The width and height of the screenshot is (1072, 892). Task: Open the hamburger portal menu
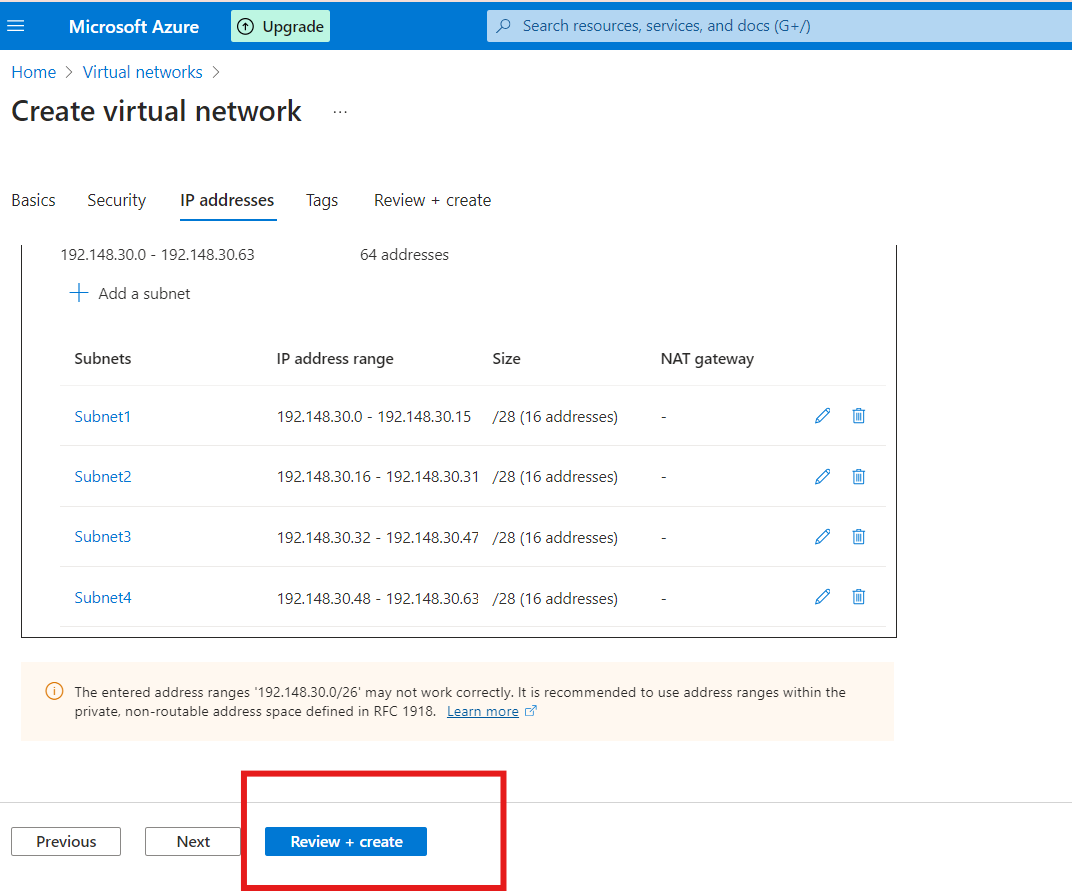tap(16, 26)
